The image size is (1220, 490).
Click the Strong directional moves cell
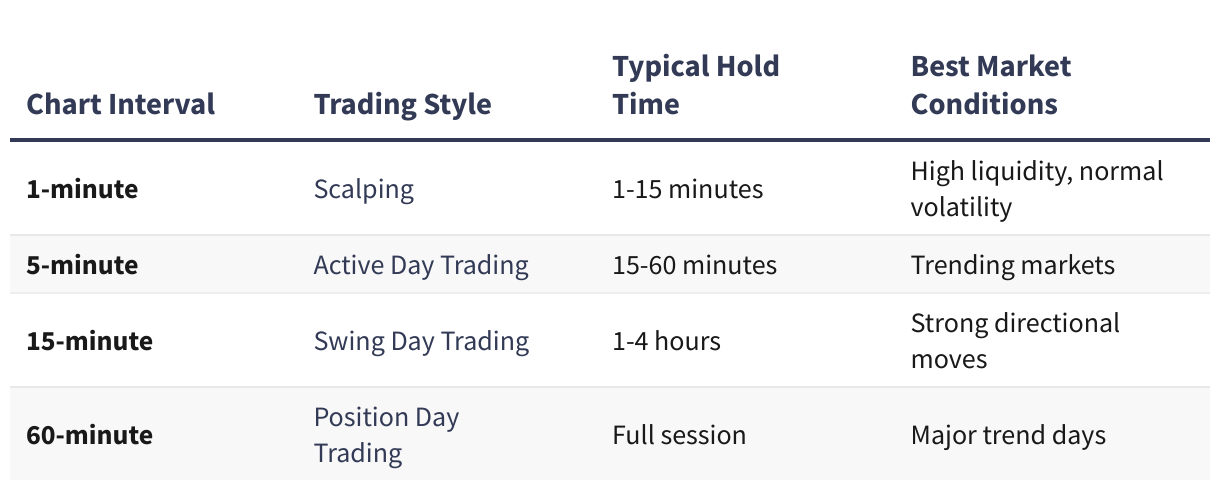[x=1015, y=341]
